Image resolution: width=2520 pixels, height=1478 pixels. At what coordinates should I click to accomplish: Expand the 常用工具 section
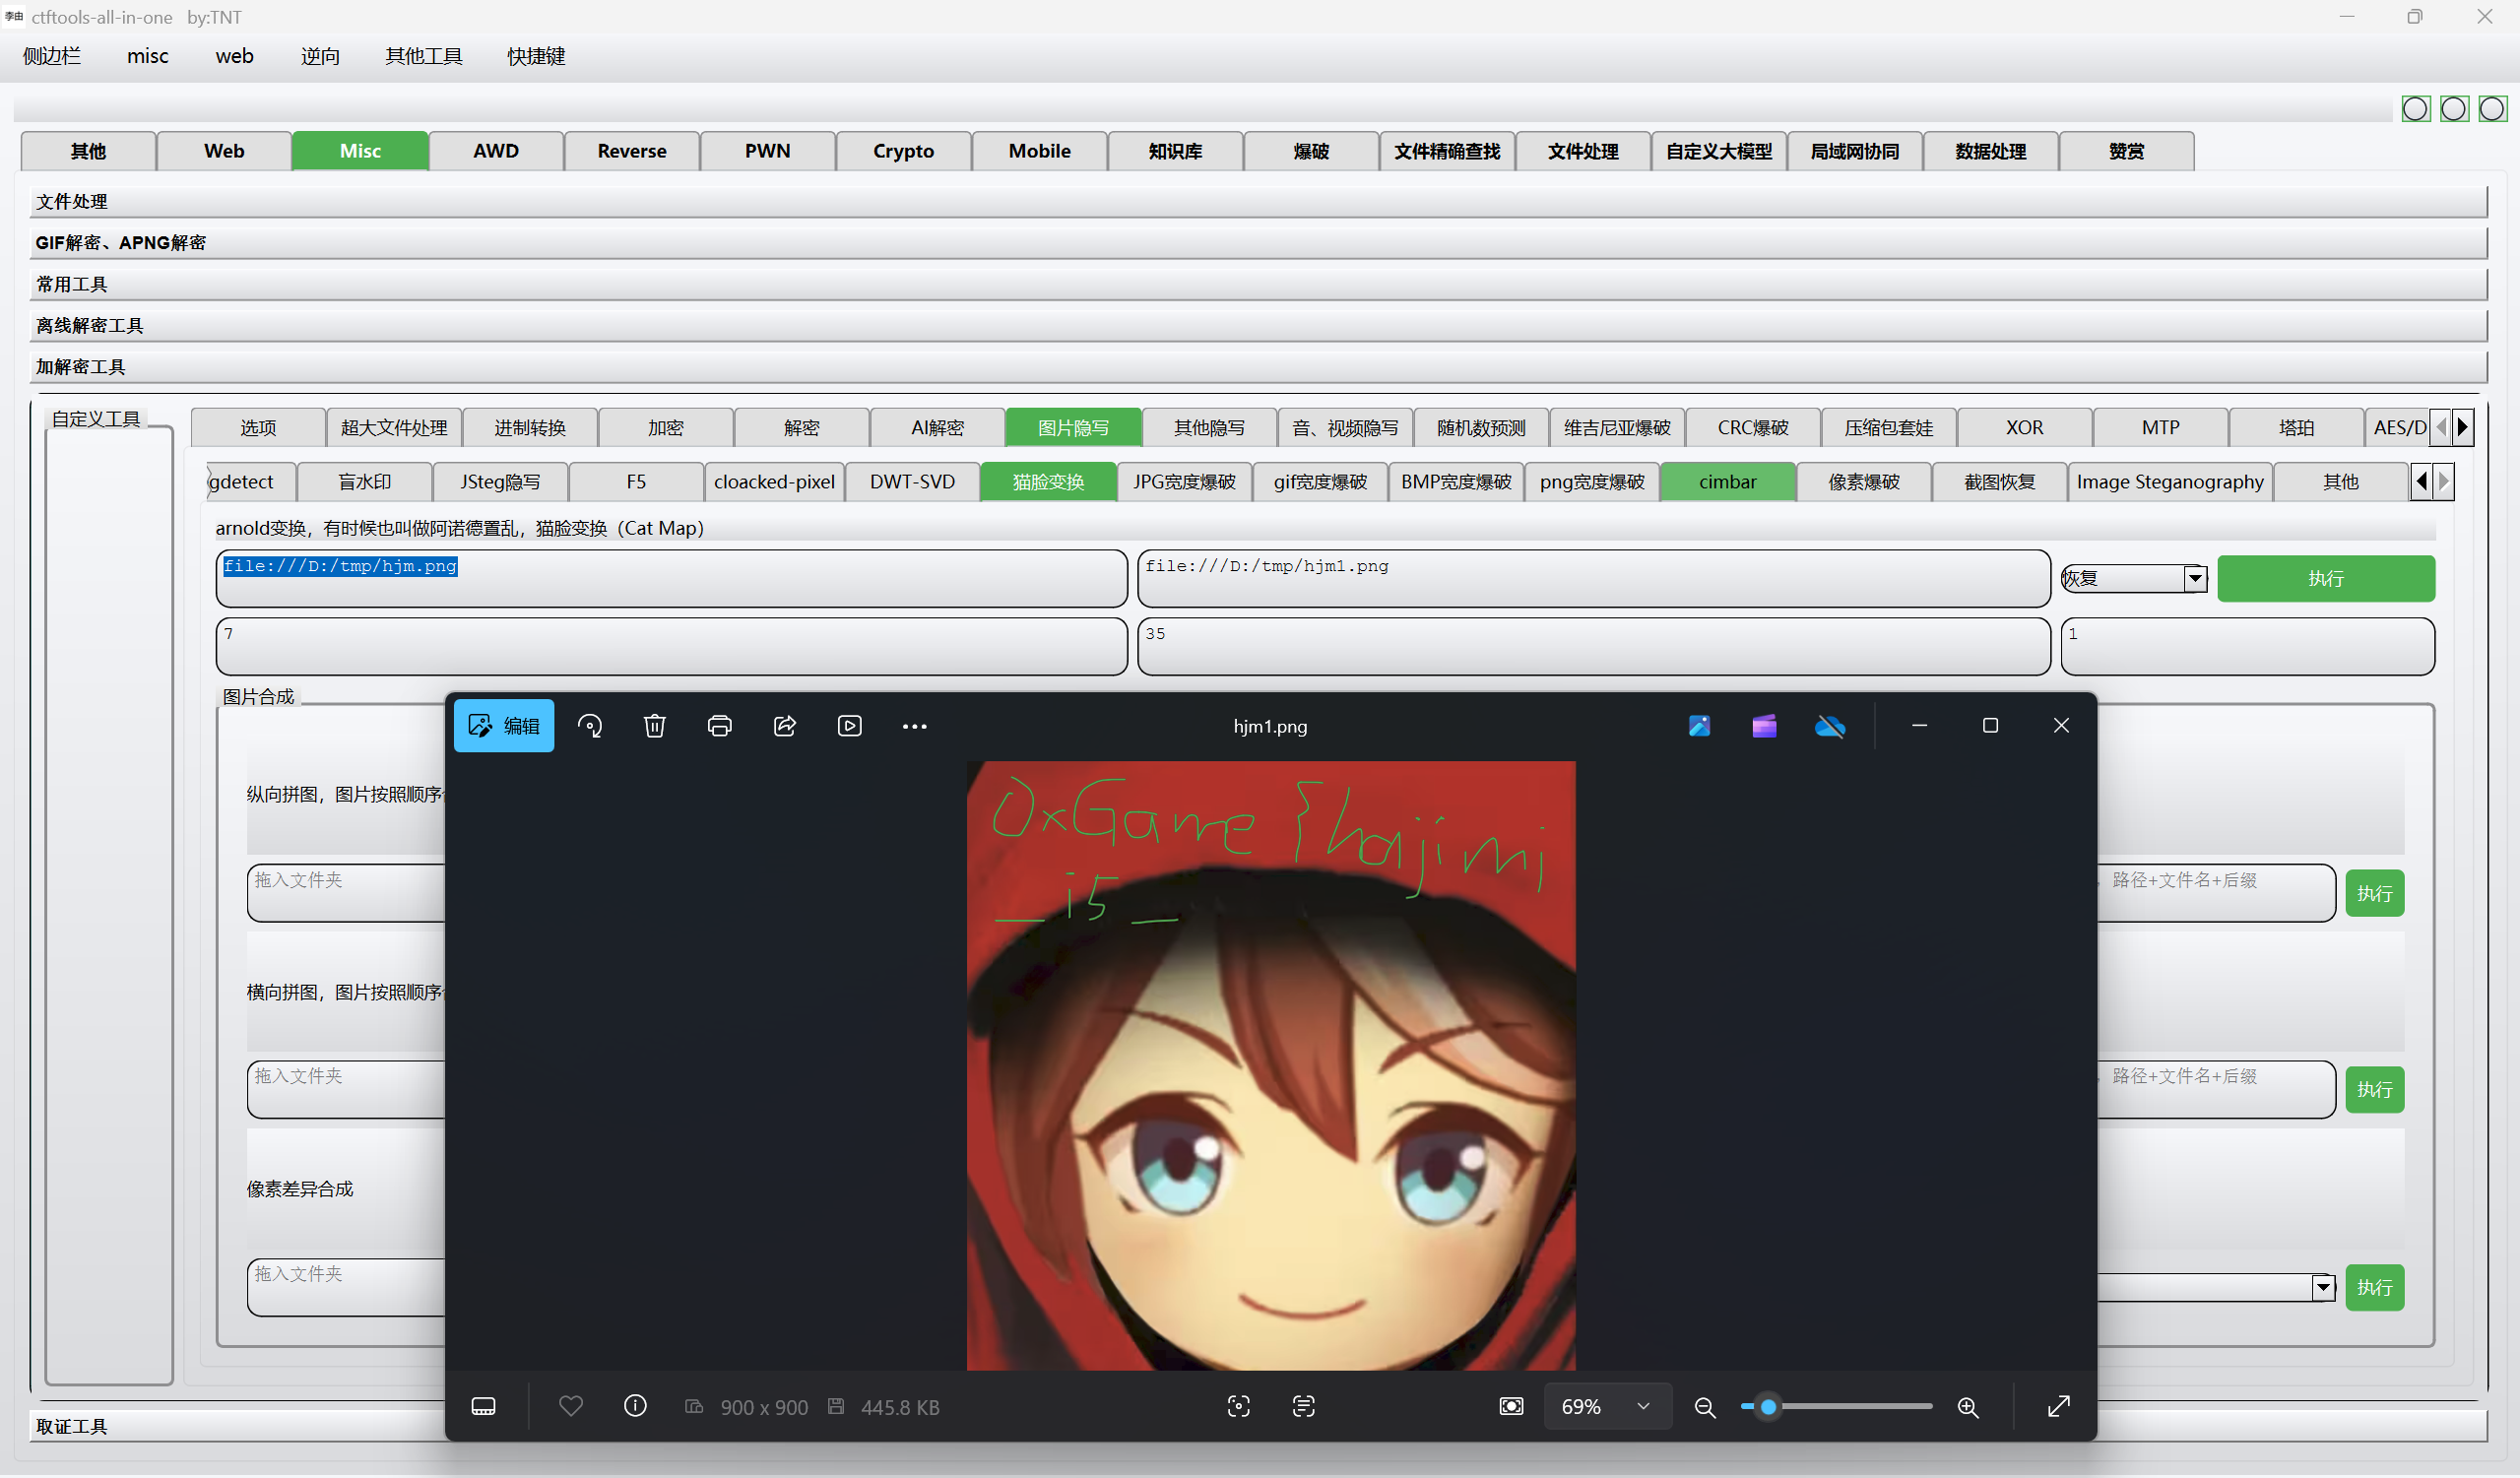click(1258, 284)
